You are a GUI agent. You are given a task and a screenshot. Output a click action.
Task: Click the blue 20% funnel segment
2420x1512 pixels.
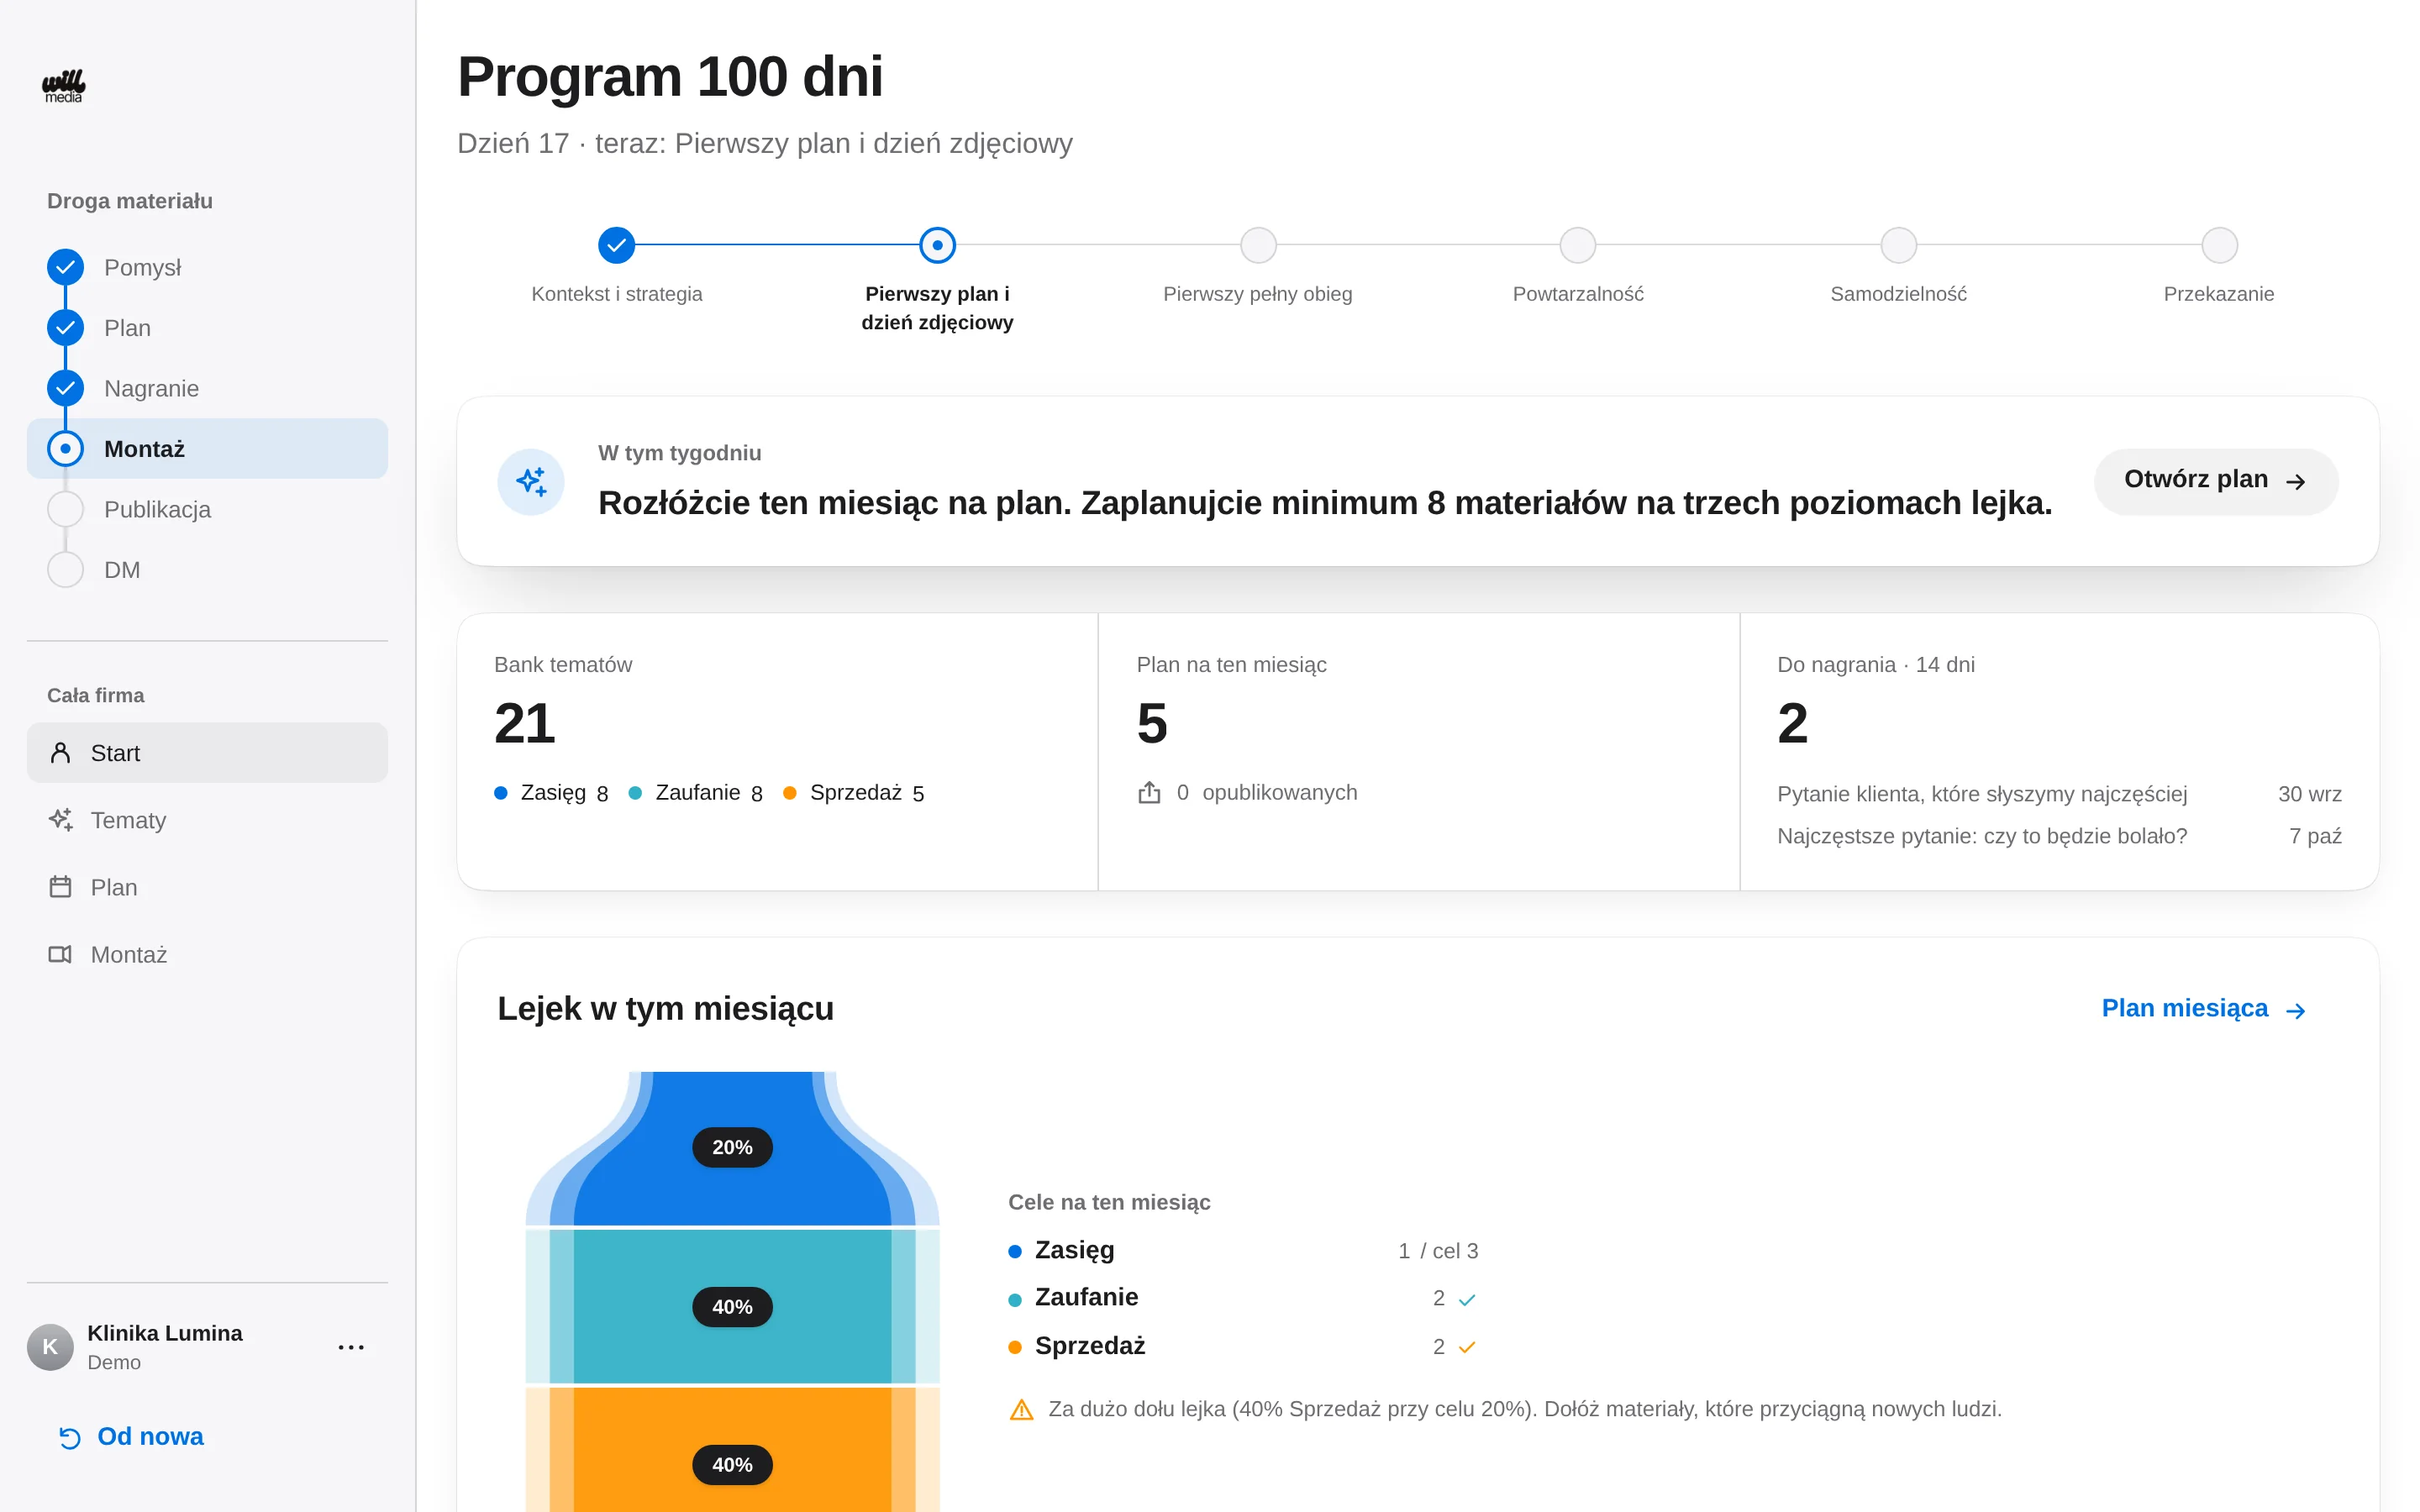coord(732,1148)
